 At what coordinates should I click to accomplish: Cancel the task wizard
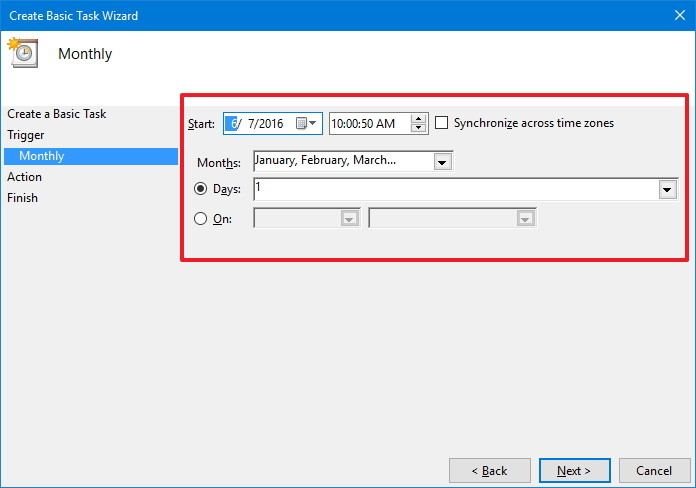tap(654, 470)
